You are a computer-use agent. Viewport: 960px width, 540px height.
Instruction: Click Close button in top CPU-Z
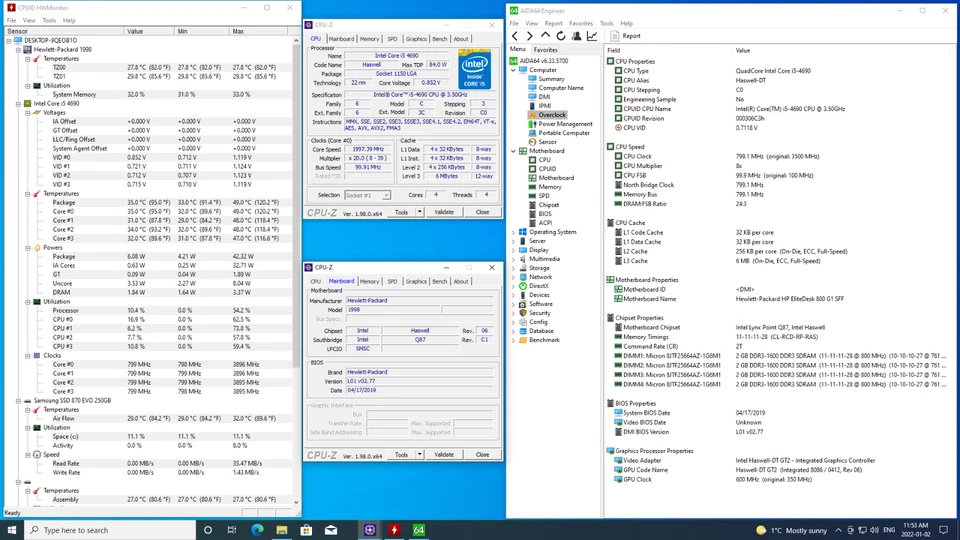coord(482,212)
